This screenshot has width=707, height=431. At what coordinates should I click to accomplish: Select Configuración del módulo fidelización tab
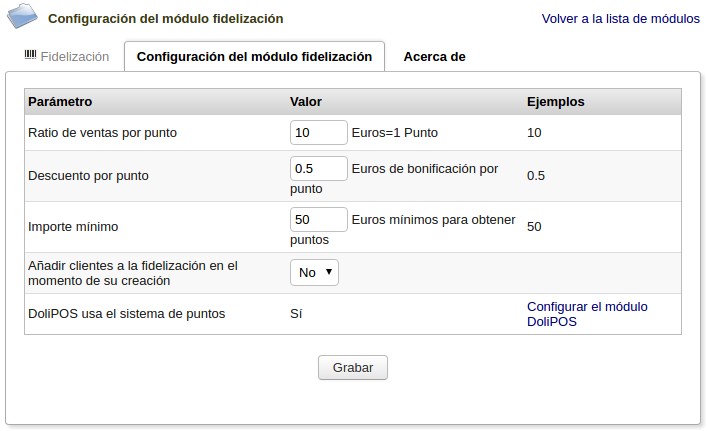(x=254, y=57)
